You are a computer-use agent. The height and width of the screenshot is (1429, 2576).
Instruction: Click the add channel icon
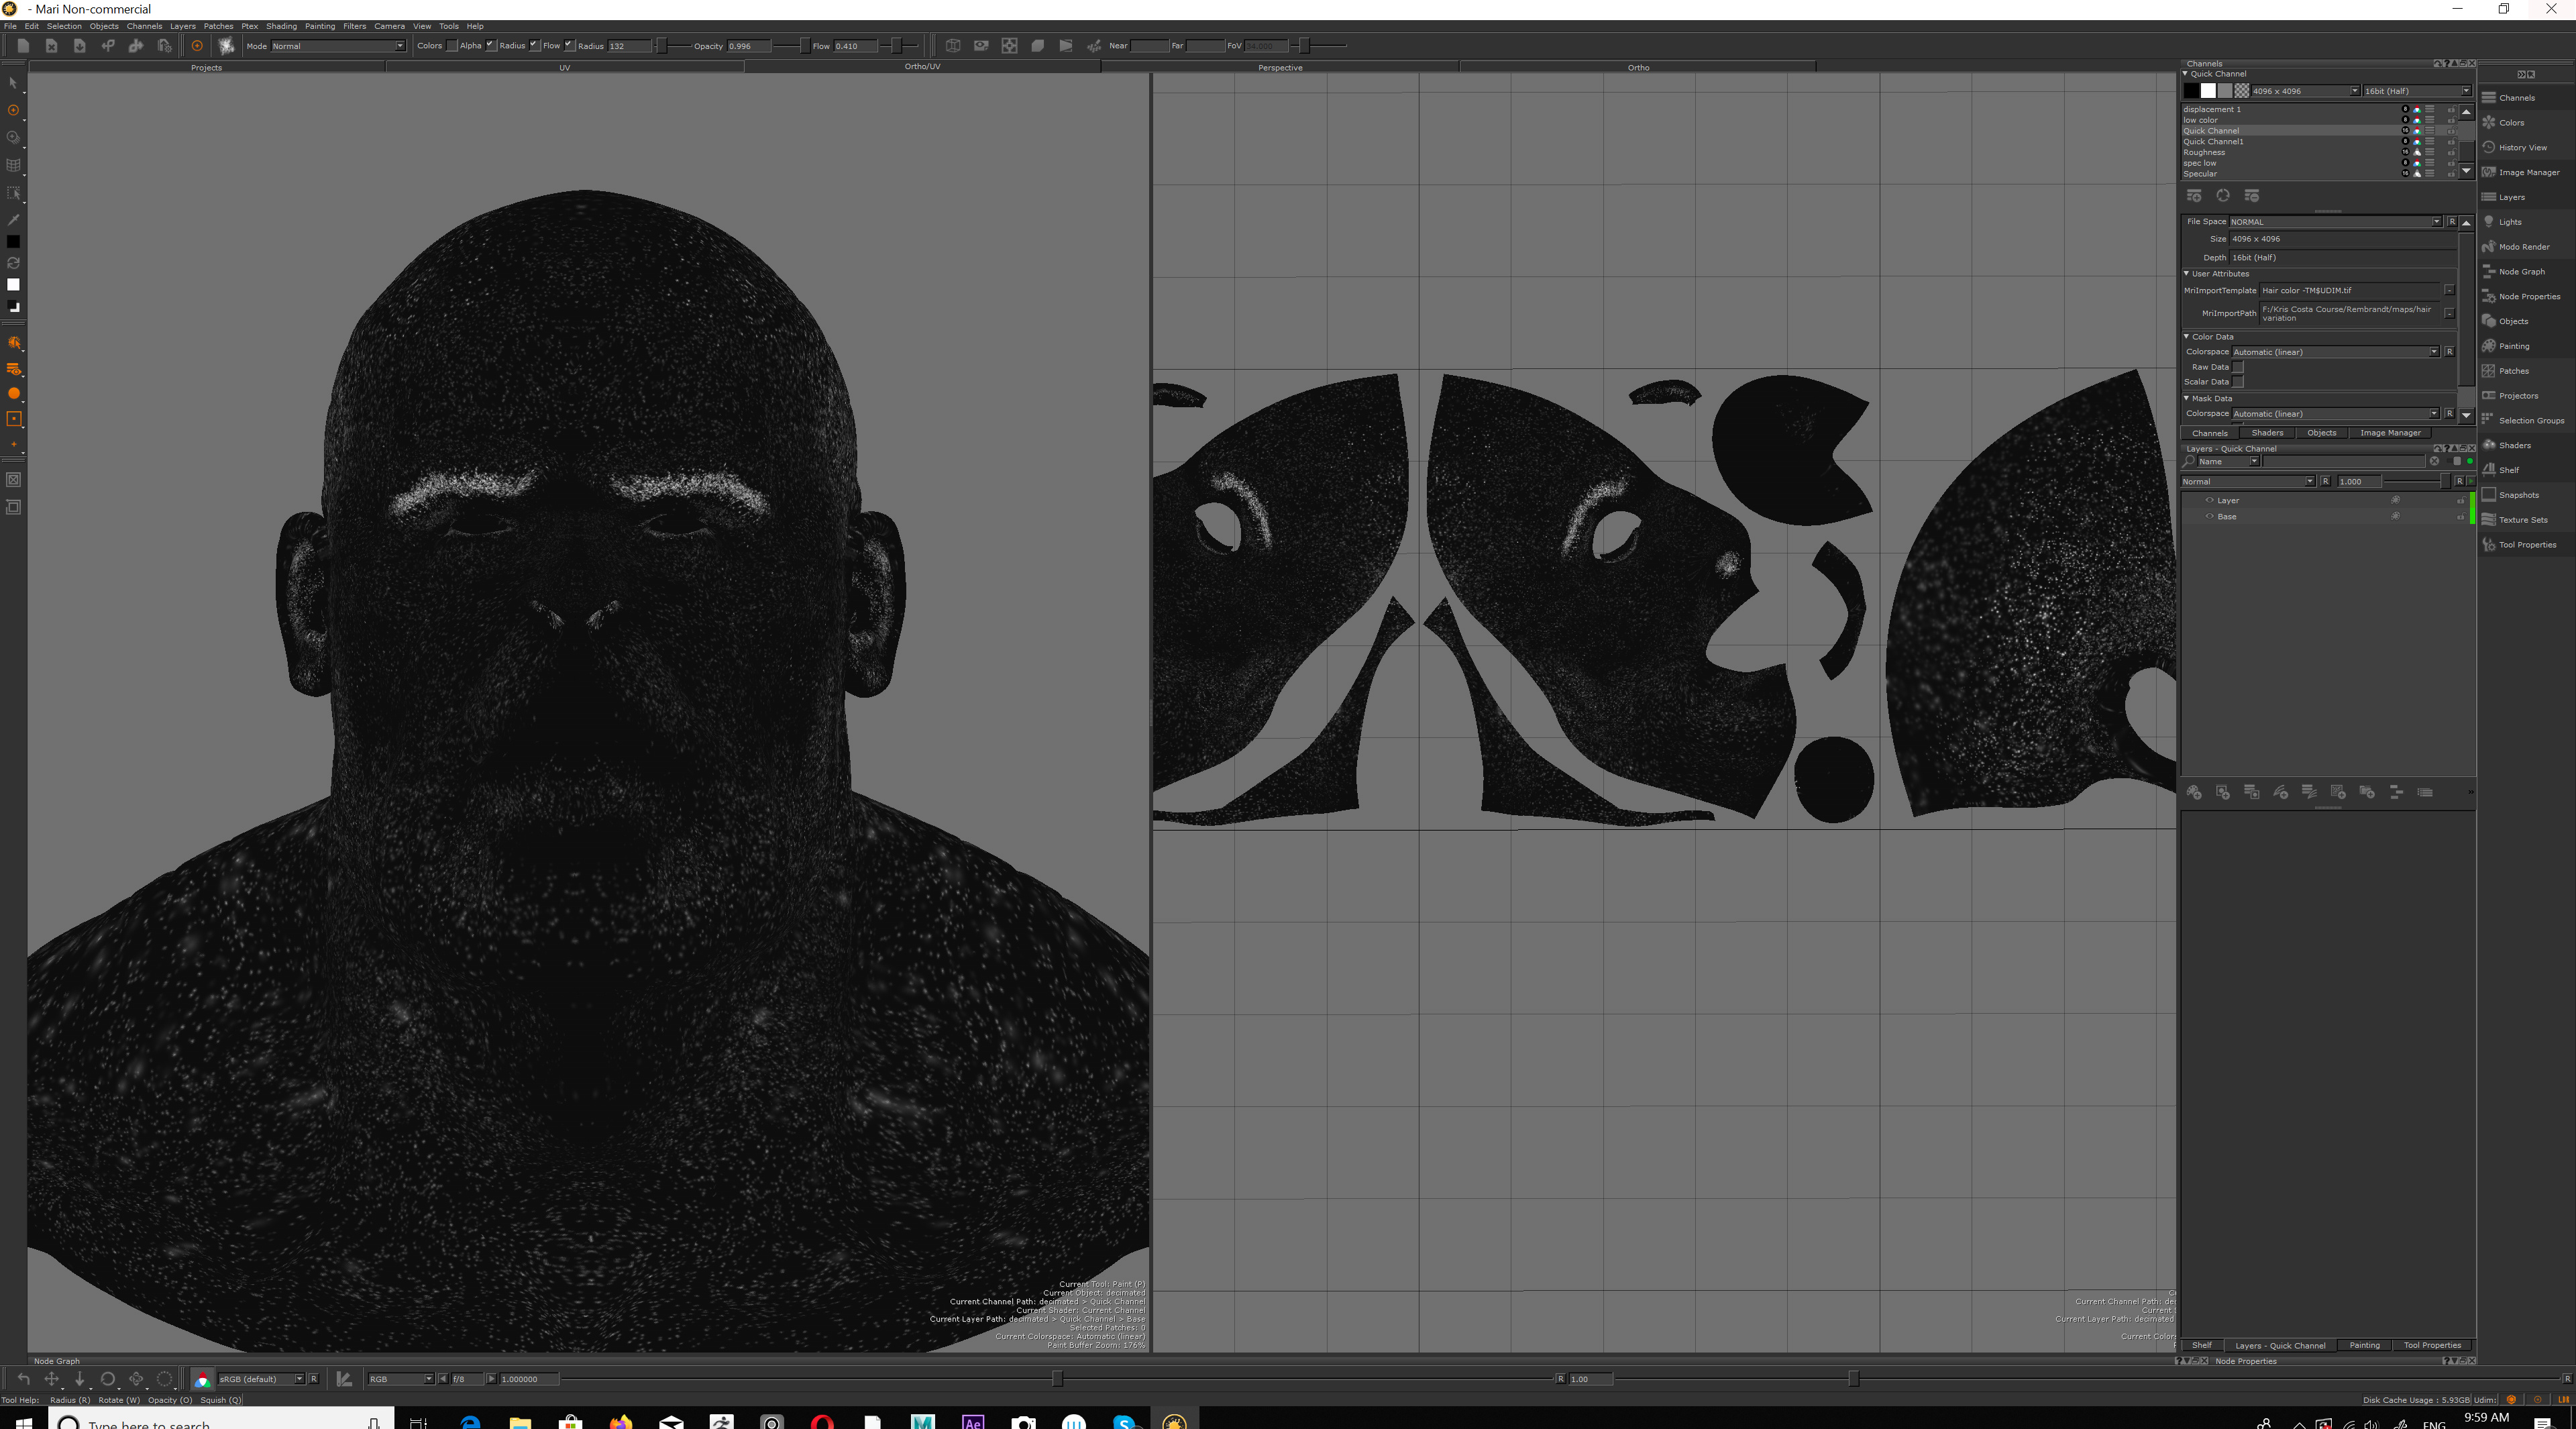2194,196
